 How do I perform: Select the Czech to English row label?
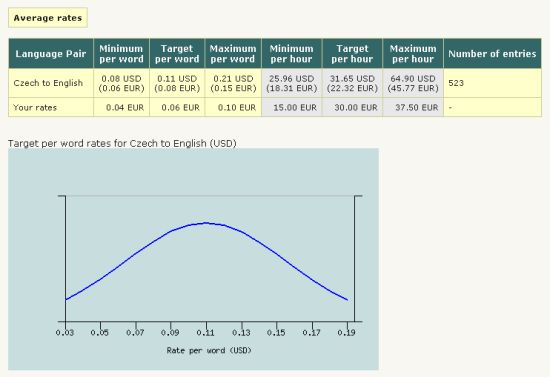pos(48,83)
